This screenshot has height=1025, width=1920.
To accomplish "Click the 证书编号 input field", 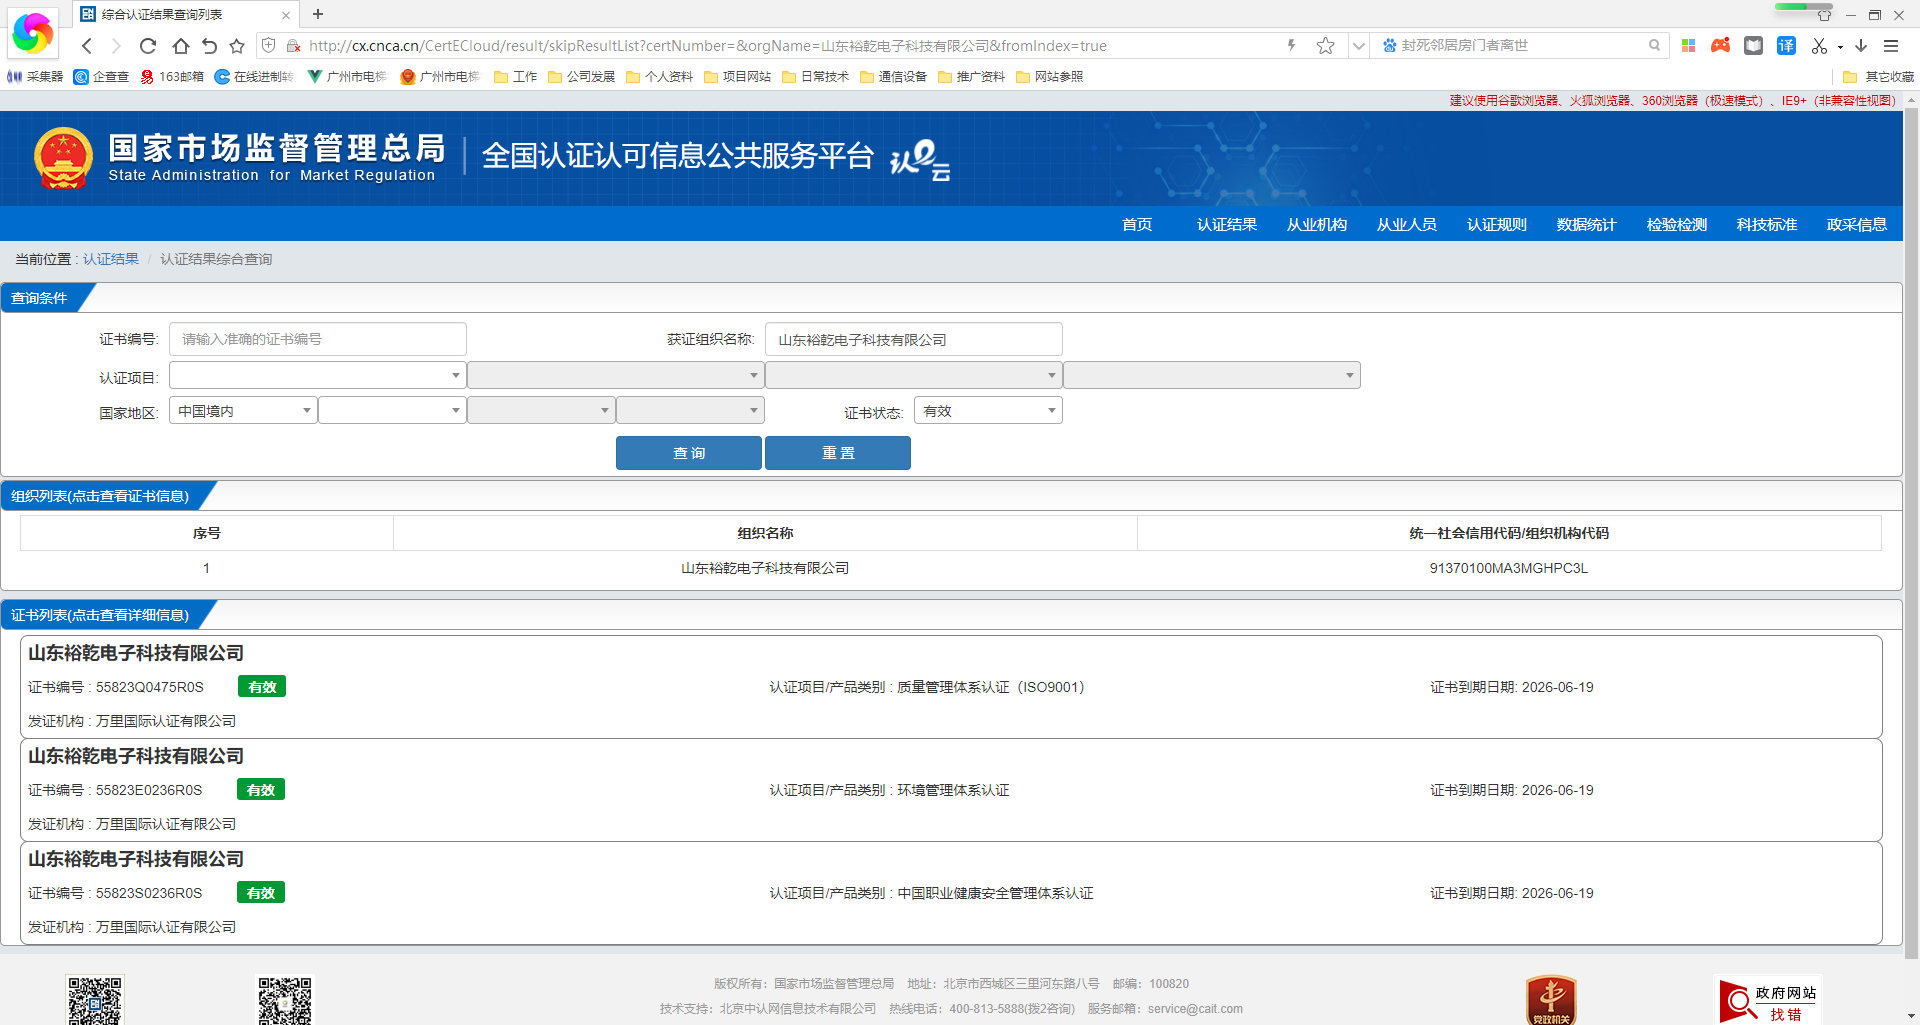I will pos(317,339).
